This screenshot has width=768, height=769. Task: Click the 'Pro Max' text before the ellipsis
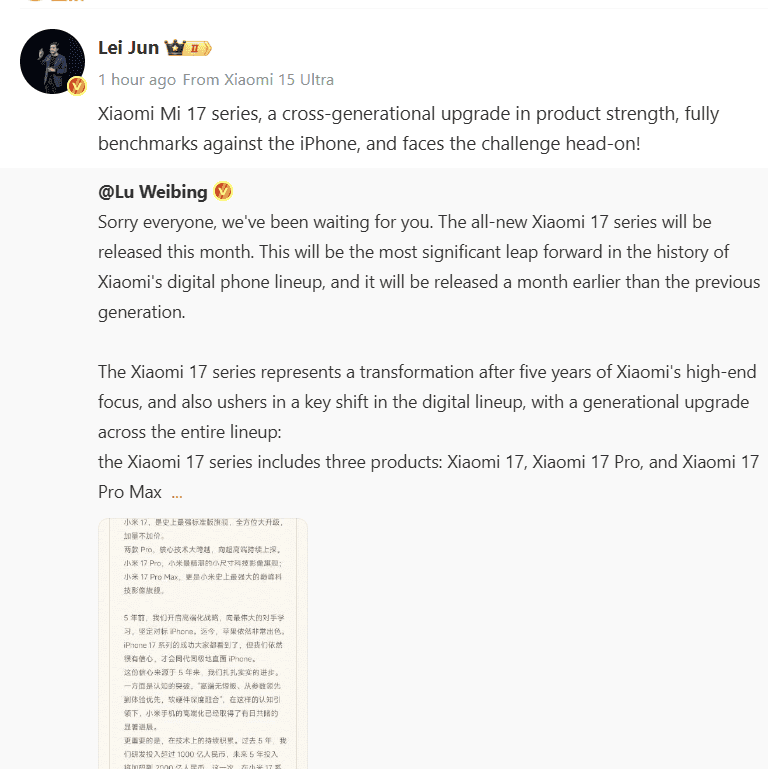coord(129,492)
